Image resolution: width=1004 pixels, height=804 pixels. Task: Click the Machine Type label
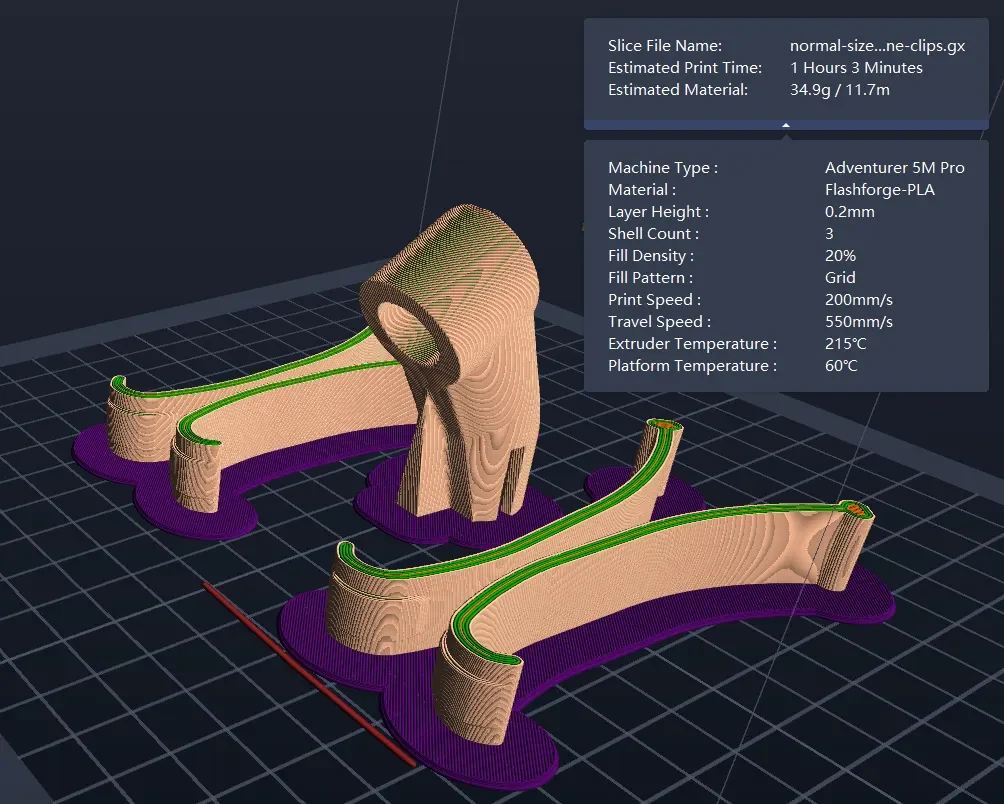(x=663, y=168)
